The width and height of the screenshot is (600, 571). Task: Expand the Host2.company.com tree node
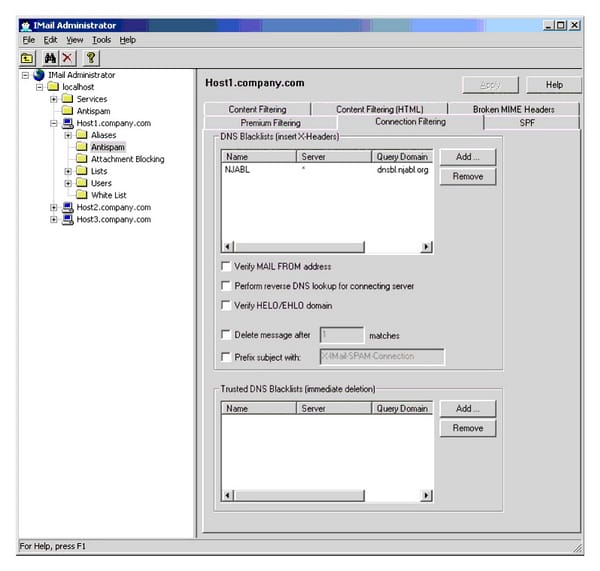click(x=54, y=207)
